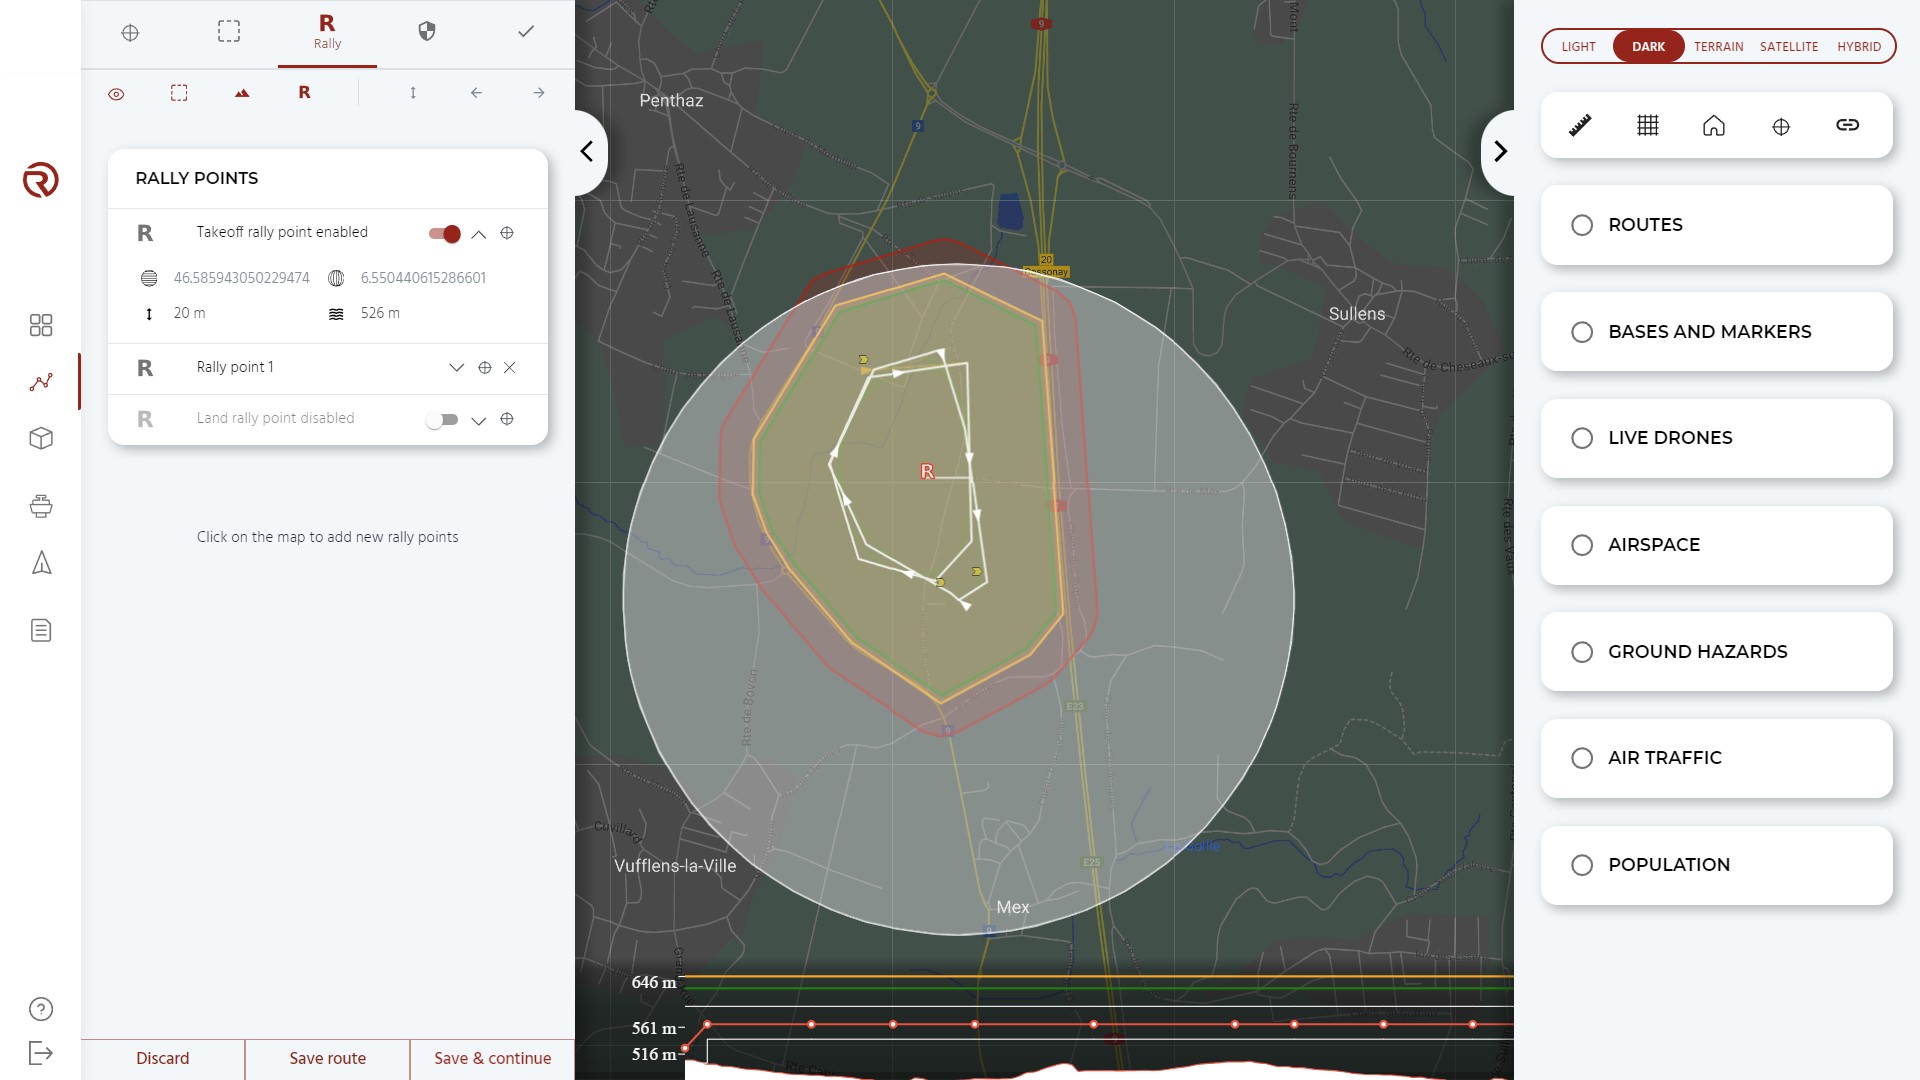Open the dashed-square area step tab
This screenshot has height=1080, width=1920.
click(229, 32)
